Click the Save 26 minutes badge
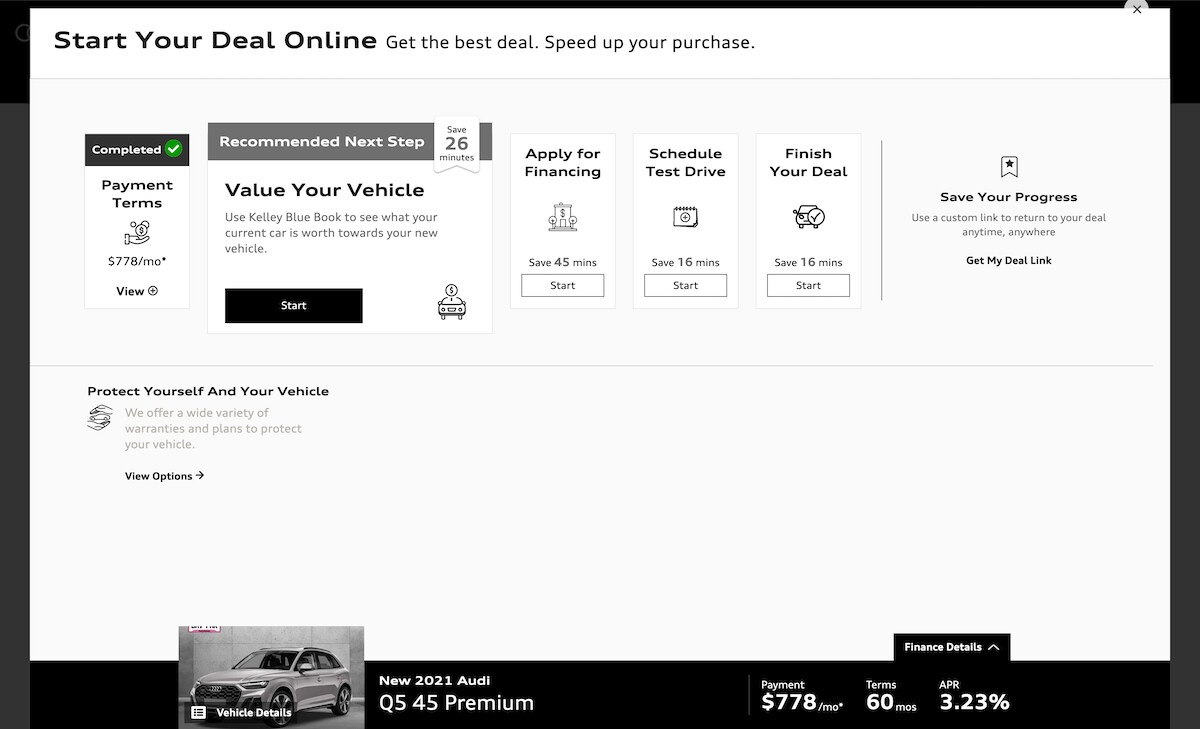The width and height of the screenshot is (1200, 729). point(457,145)
